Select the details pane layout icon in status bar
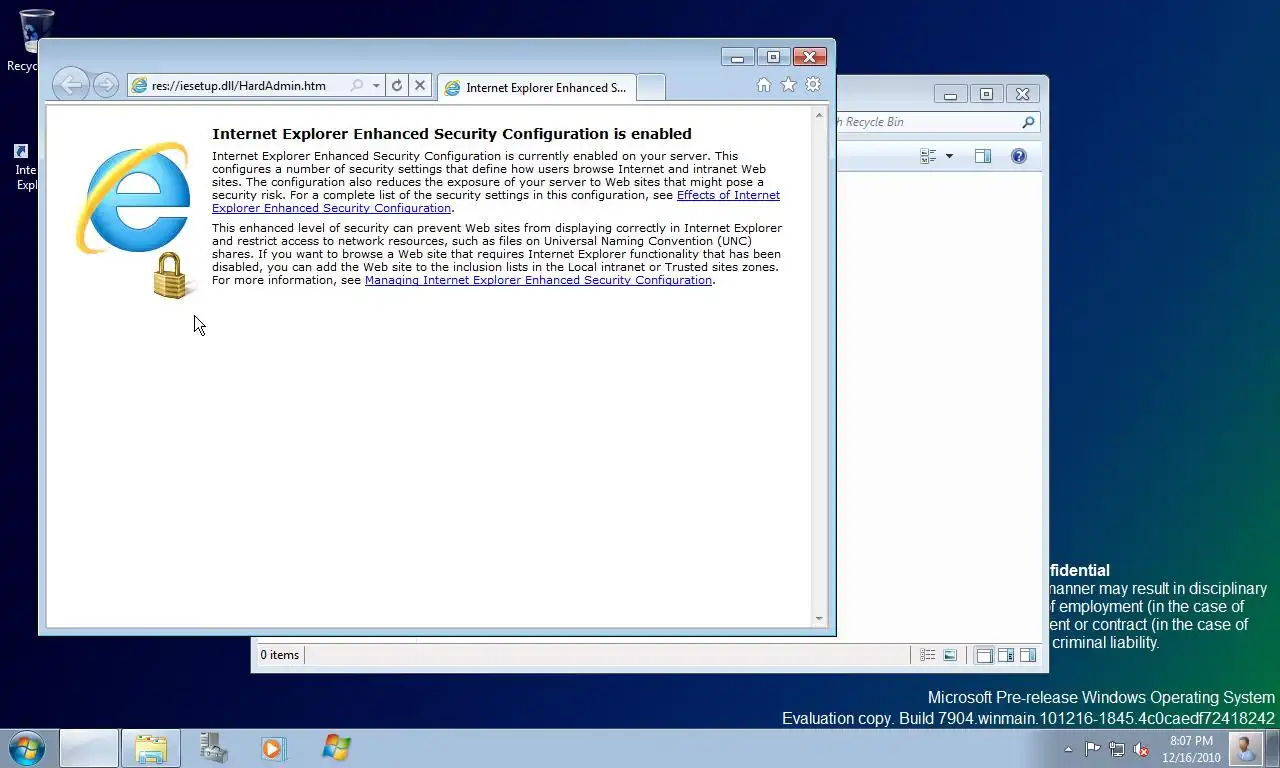Image resolution: width=1280 pixels, height=768 pixels. [1006, 655]
